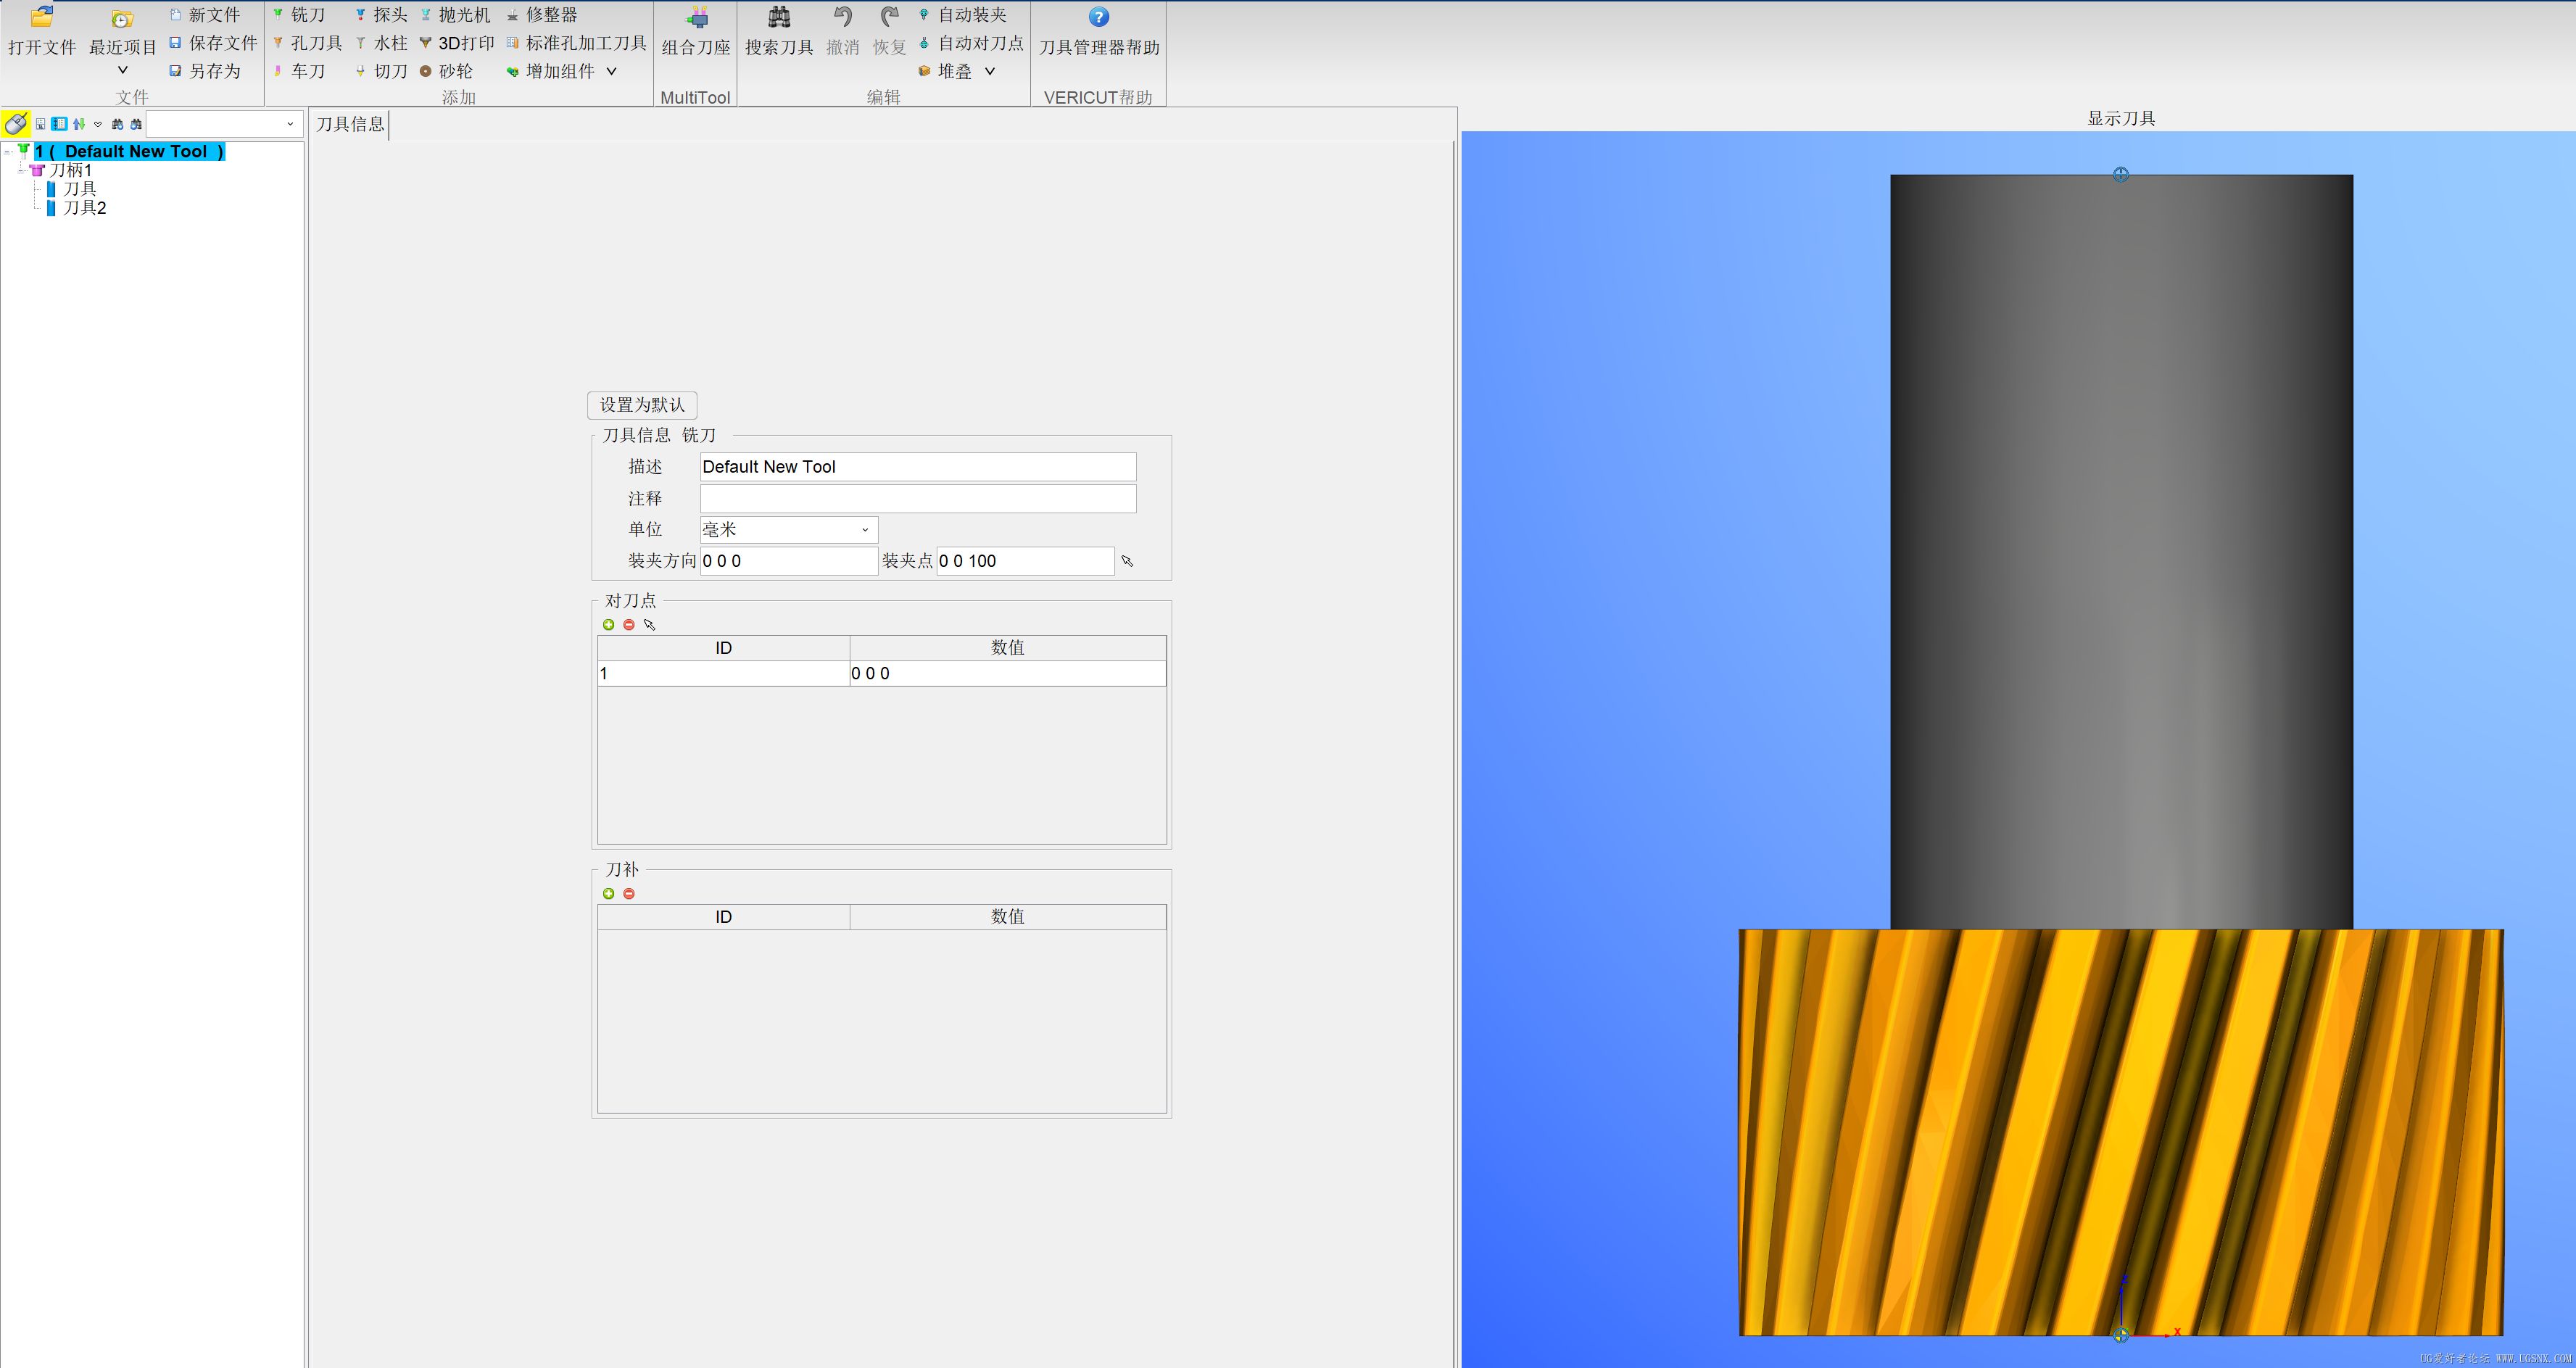This screenshot has height=1368, width=2576.
Task: Click the find next binoculars icon
Action: 117,124
